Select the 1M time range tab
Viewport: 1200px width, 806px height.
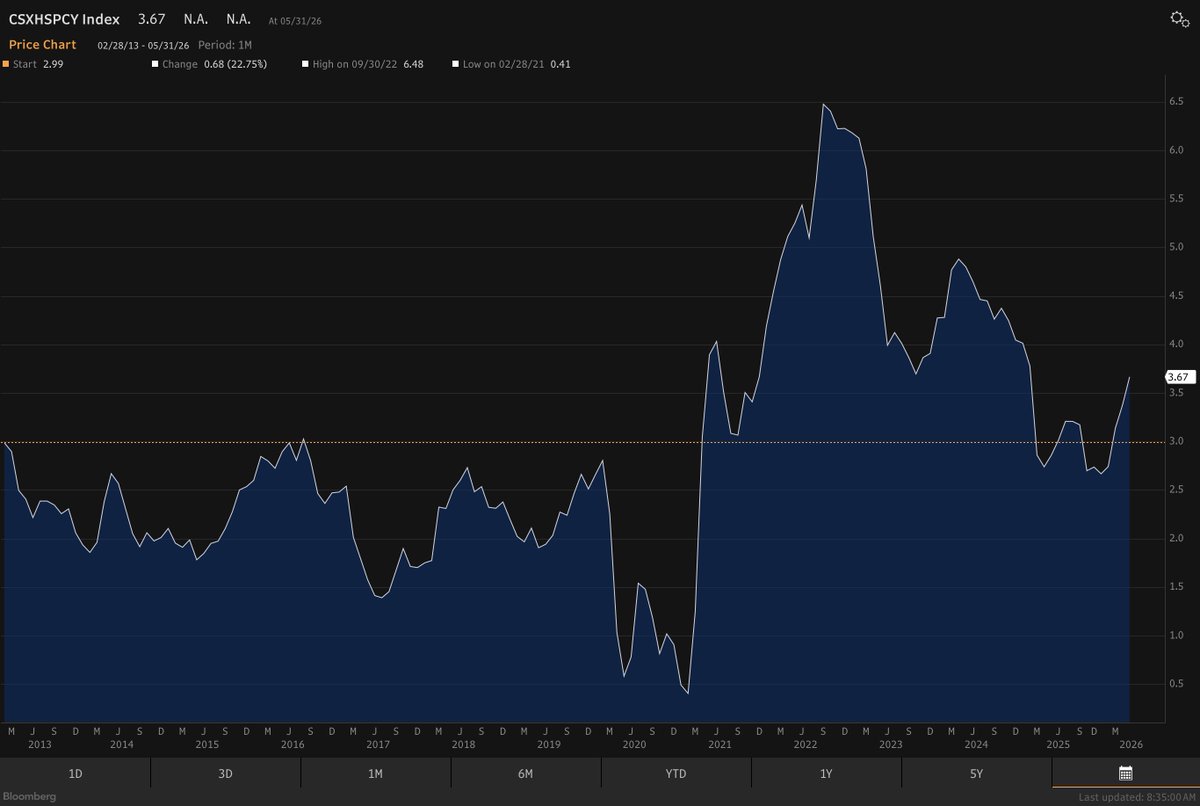click(x=375, y=773)
